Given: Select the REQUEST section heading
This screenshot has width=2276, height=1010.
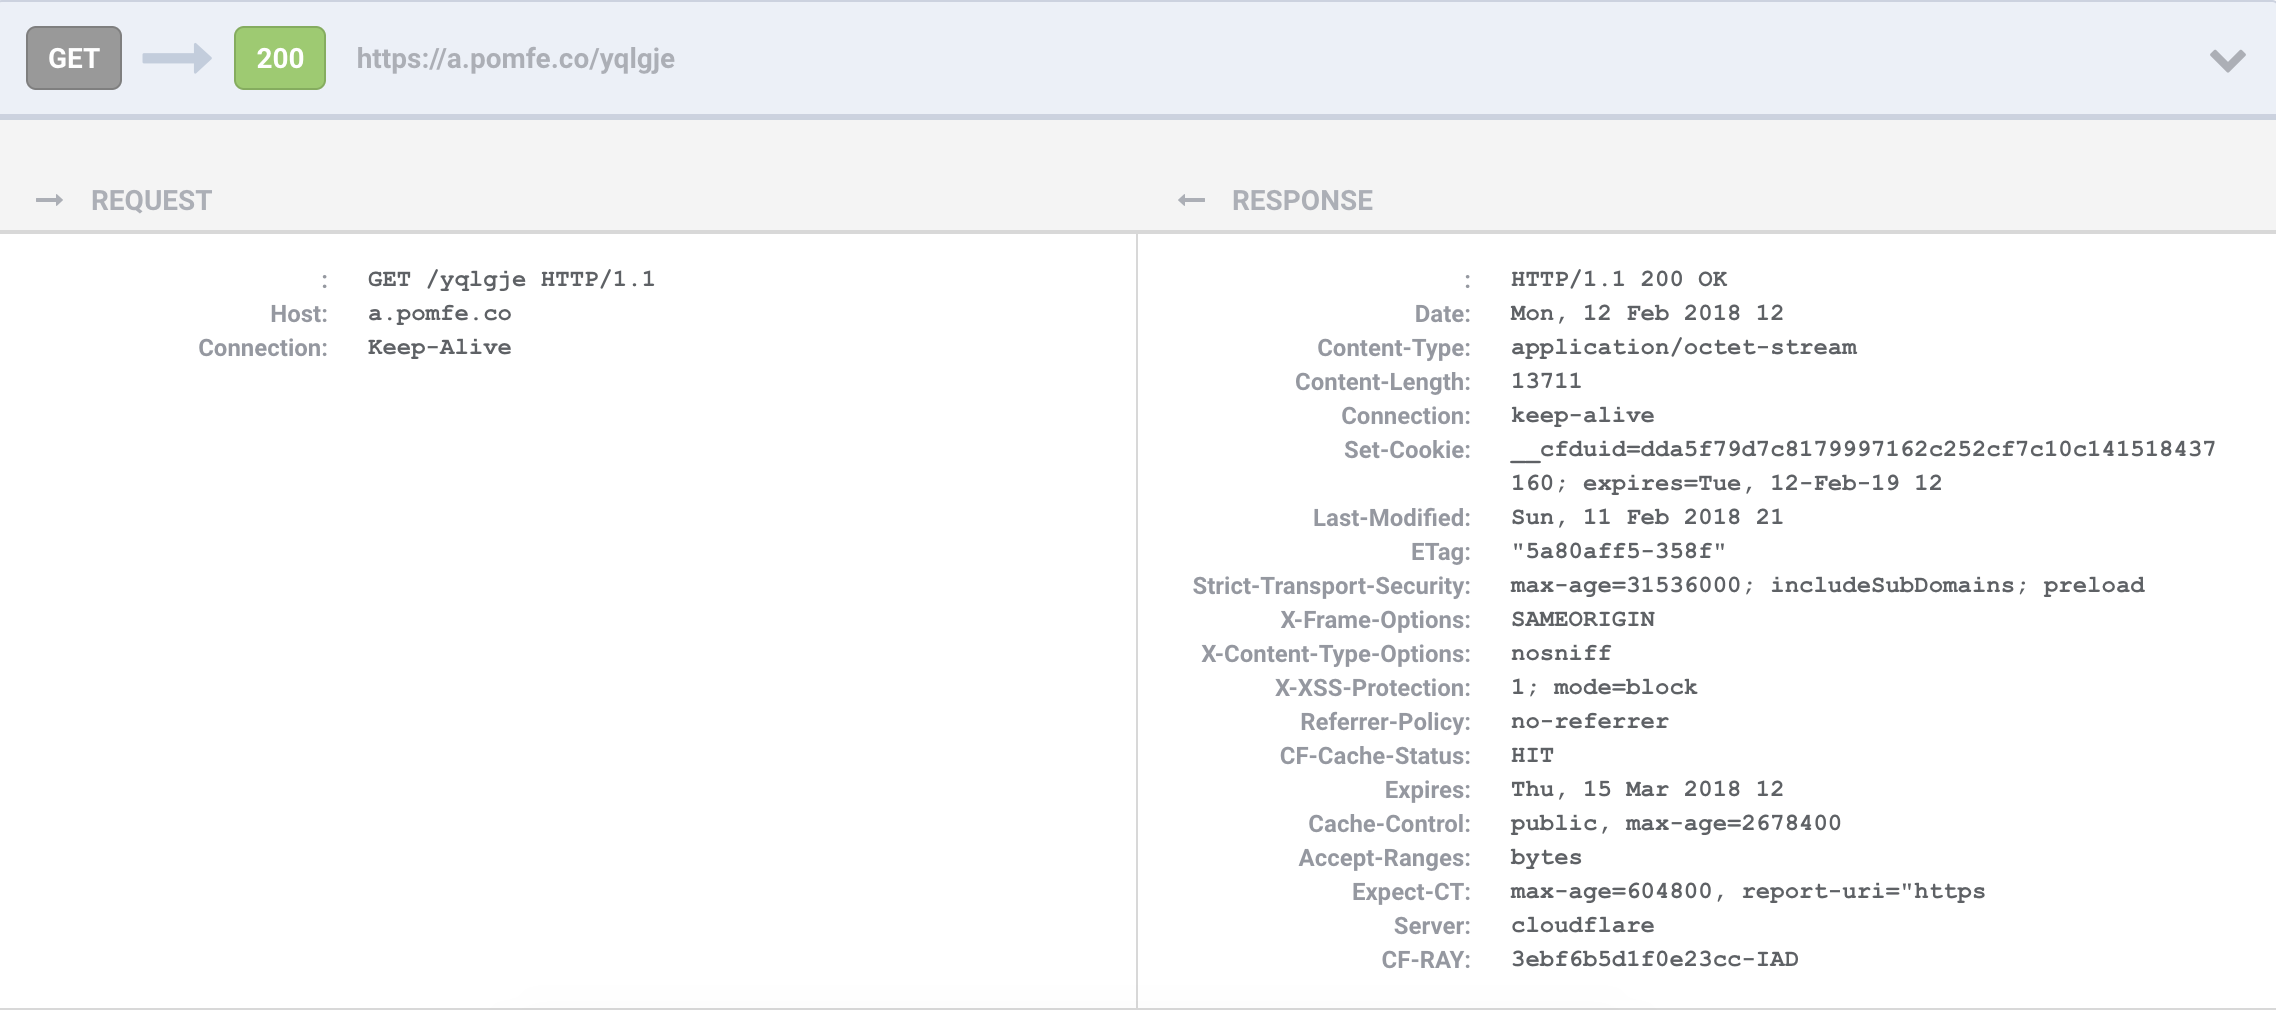Looking at the screenshot, I should coord(151,201).
